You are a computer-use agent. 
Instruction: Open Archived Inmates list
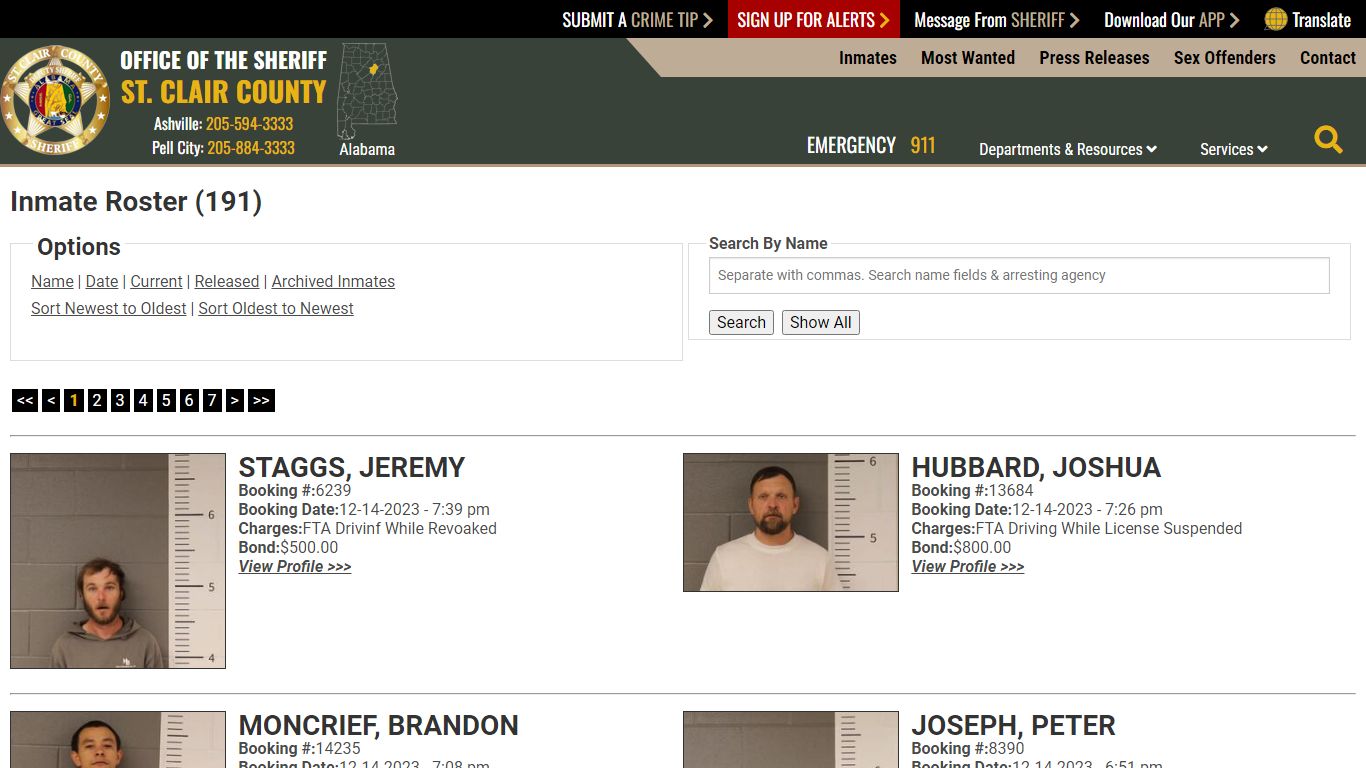pyautogui.click(x=333, y=282)
